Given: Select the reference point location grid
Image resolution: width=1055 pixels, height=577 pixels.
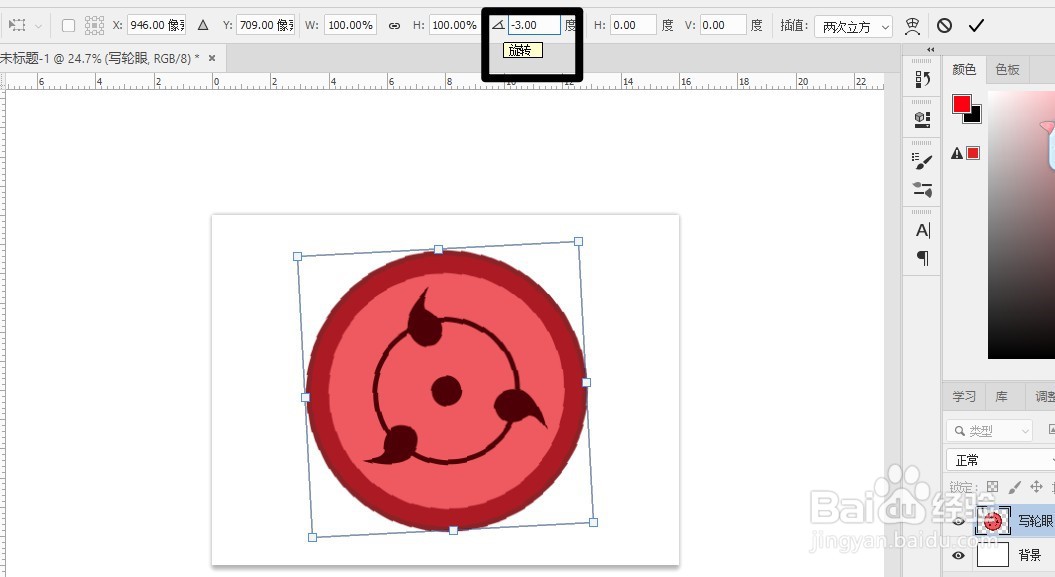Looking at the screenshot, I should [x=94, y=26].
